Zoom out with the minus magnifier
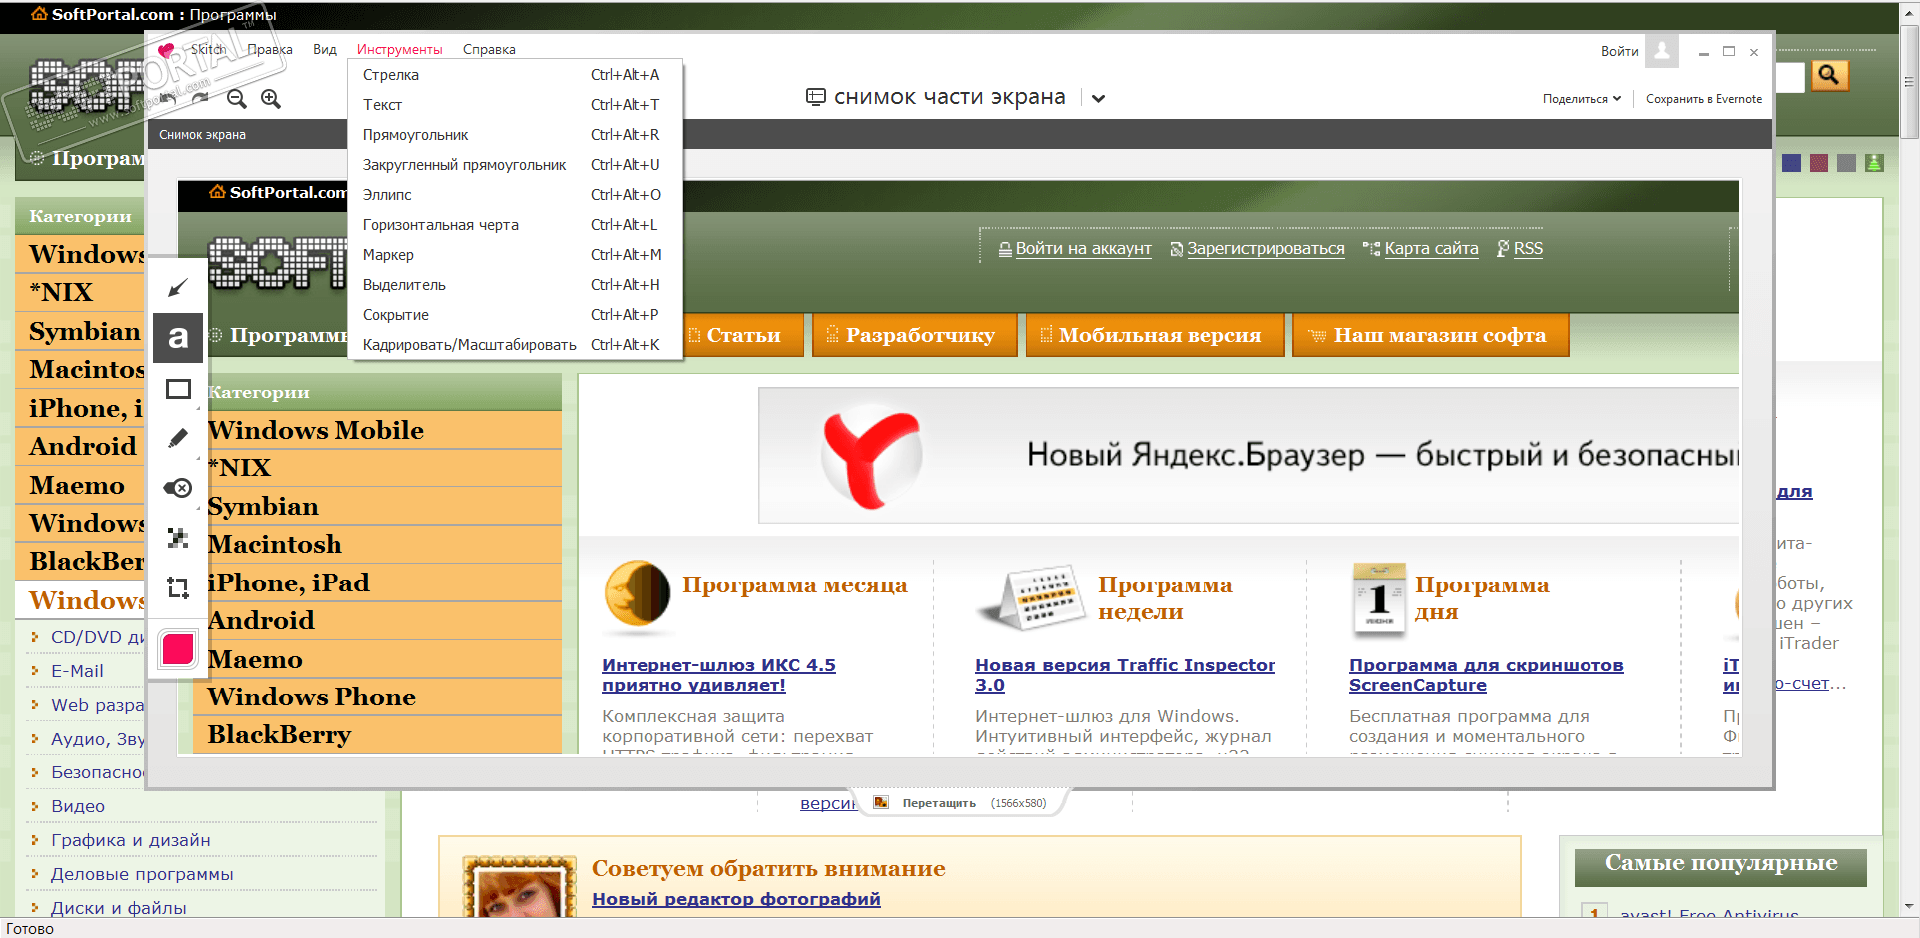The width and height of the screenshot is (1920, 938). pyautogui.click(x=236, y=99)
